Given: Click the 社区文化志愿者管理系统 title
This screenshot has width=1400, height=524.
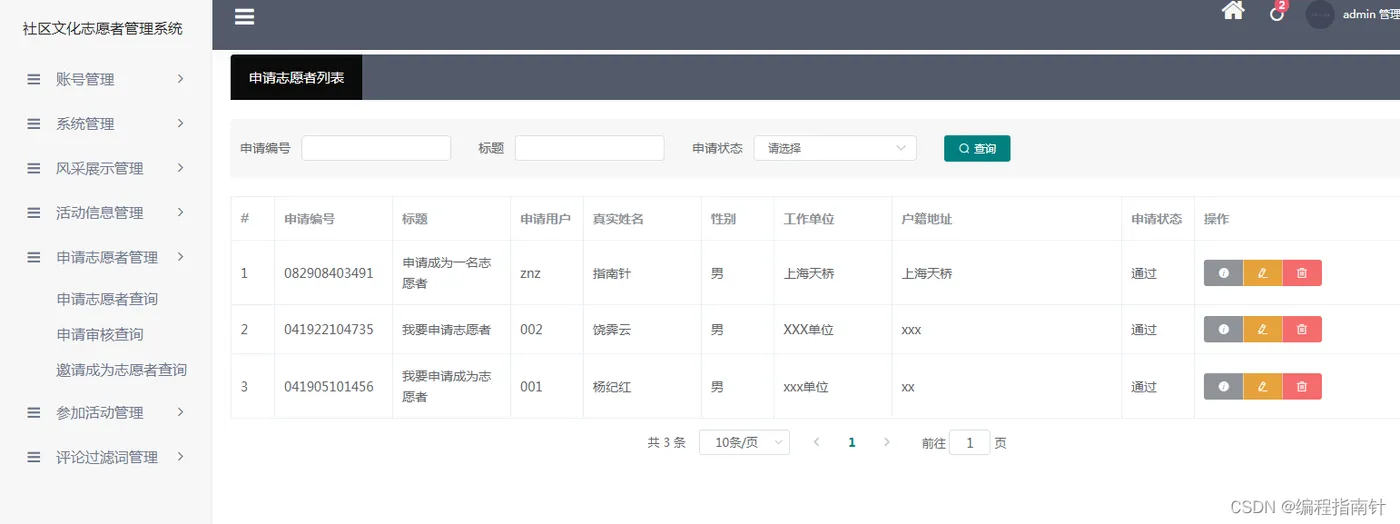Looking at the screenshot, I should coord(103,29).
